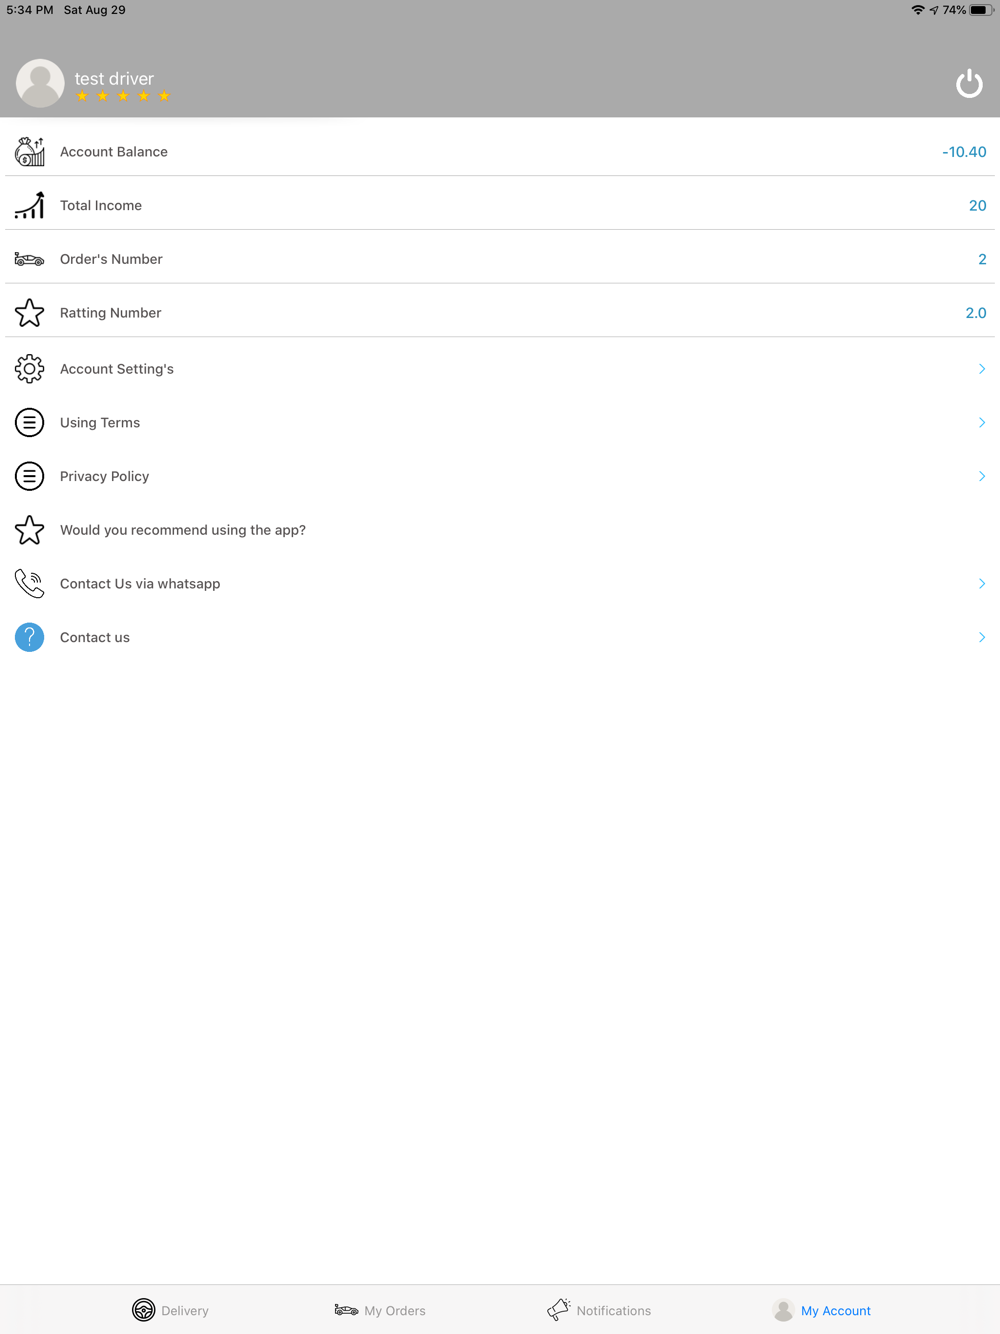Screen dimensions: 1000x1334
Task: Switch to the Delivery tab
Action: (170, 1310)
